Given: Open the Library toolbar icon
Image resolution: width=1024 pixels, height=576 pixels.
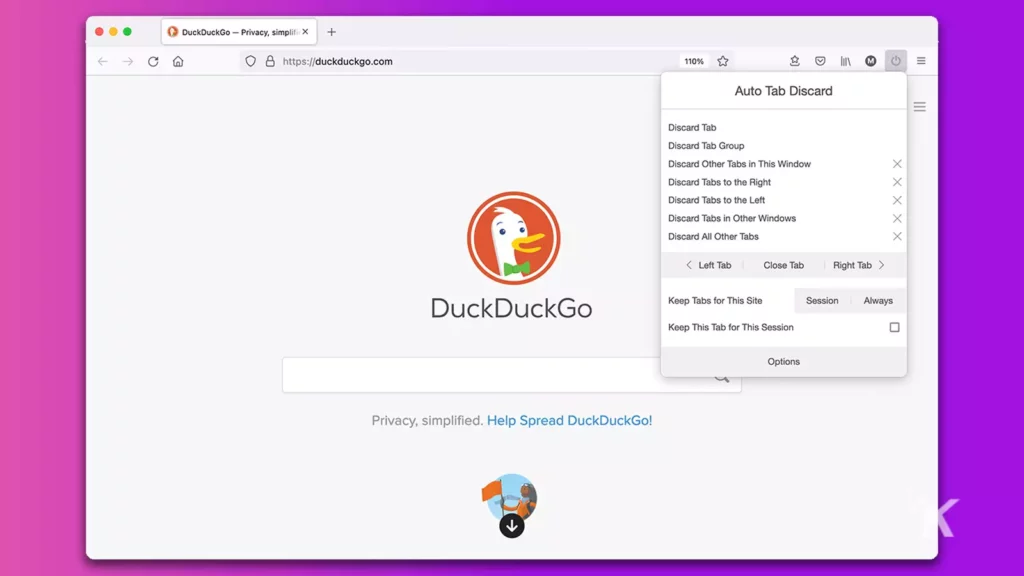Looking at the screenshot, I should click(846, 61).
